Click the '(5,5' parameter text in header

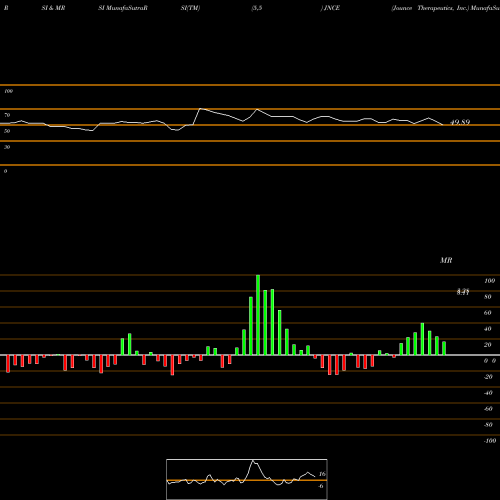[257, 8]
